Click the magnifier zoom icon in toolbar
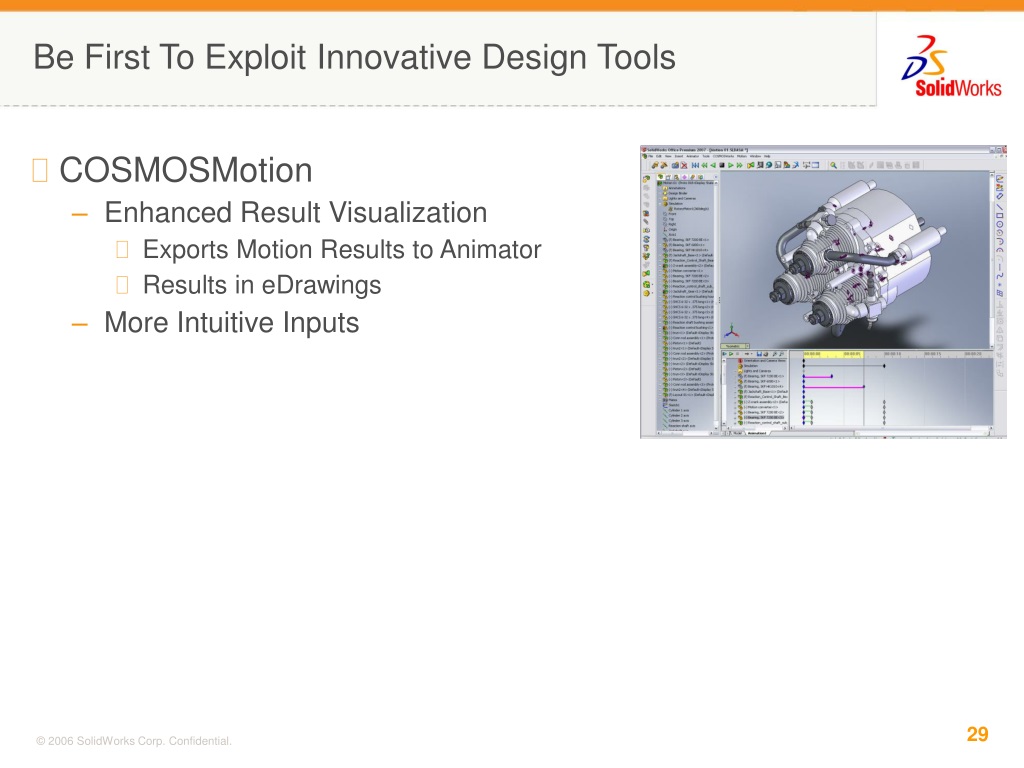The image size is (1024, 768). (x=833, y=165)
